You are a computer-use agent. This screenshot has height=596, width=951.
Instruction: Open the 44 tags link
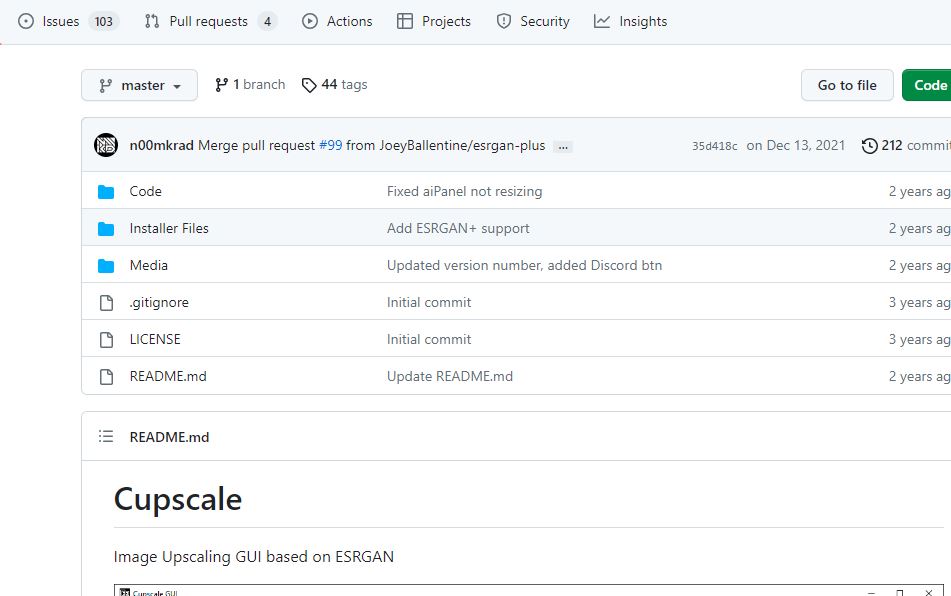pyautogui.click(x=335, y=84)
